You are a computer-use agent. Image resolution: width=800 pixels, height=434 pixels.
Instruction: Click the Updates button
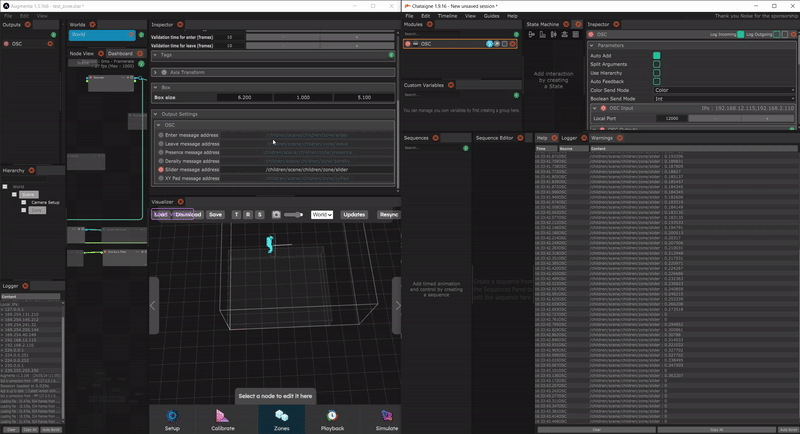pos(354,214)
